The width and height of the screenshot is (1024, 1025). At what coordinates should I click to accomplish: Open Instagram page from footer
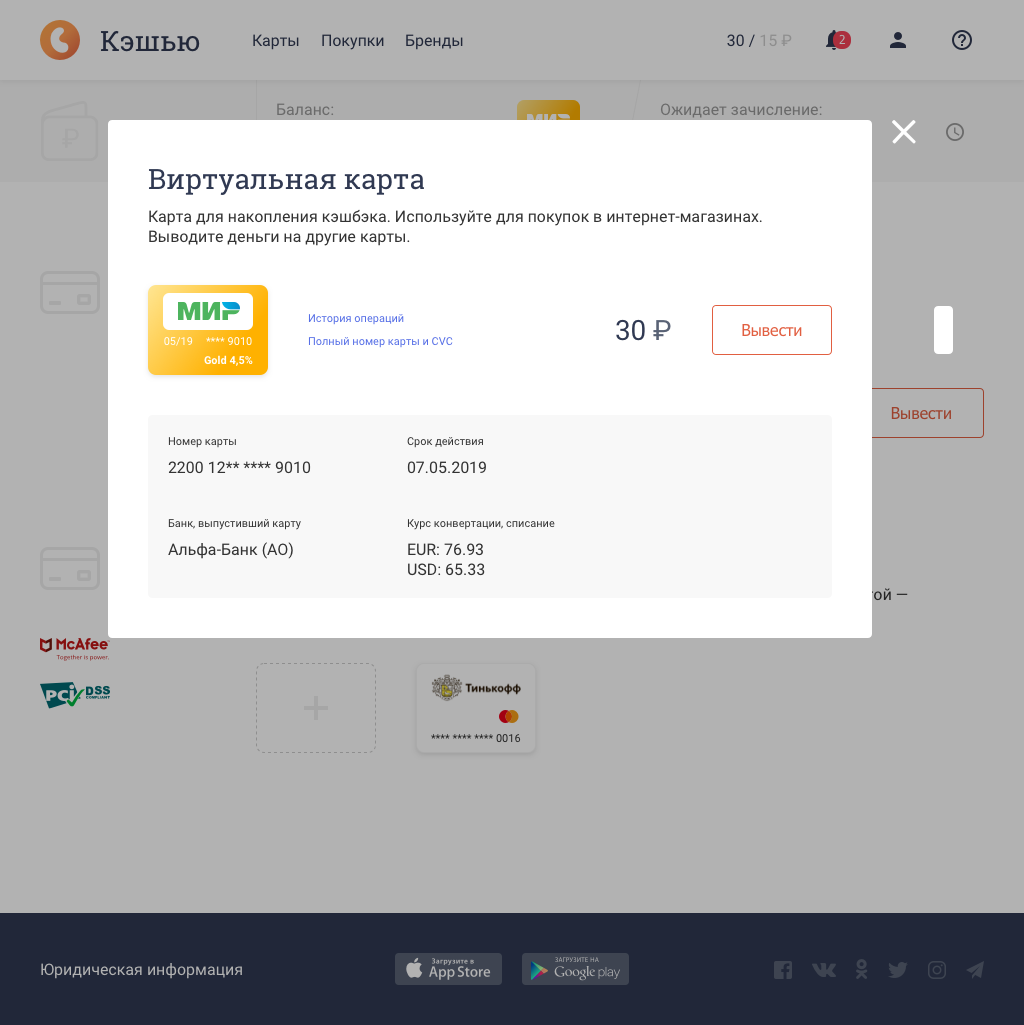[937, 969]
